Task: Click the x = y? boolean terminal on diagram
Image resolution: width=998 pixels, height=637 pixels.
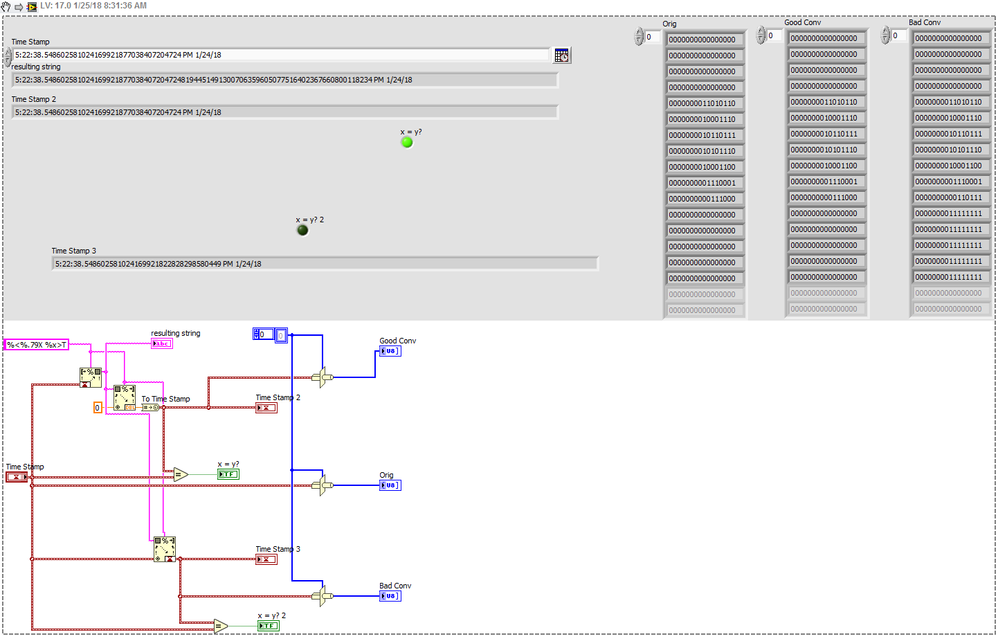Action: click(228, 474)
